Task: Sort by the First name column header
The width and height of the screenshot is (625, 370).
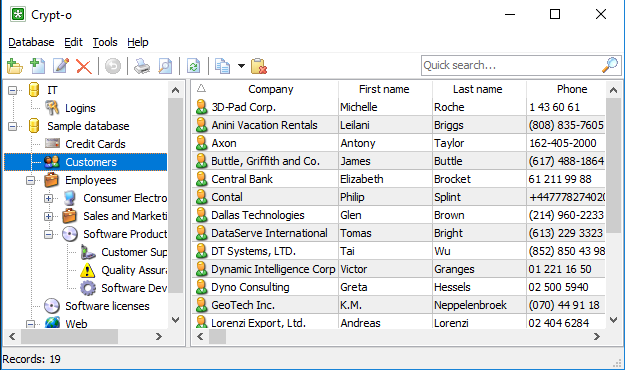Action: (384, 89)
